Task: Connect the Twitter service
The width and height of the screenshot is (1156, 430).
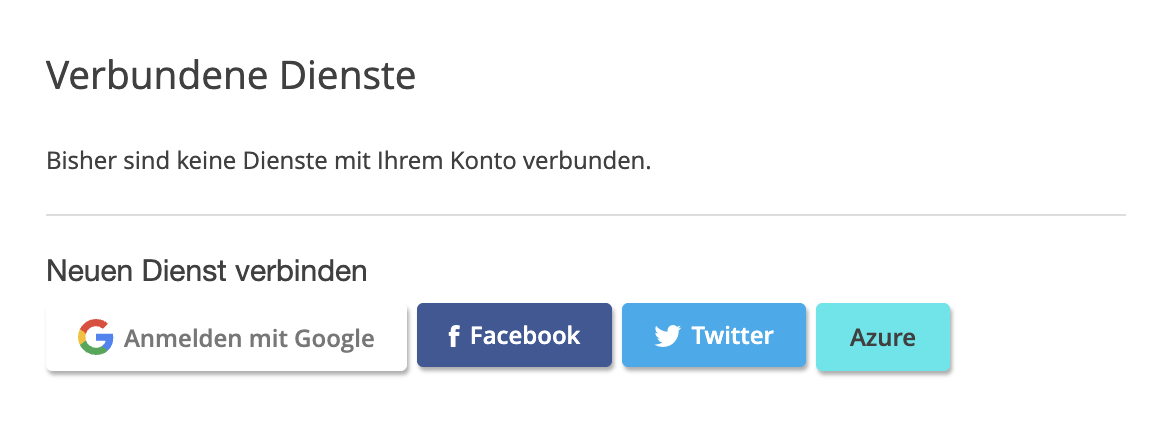Action: click(714, 335)
